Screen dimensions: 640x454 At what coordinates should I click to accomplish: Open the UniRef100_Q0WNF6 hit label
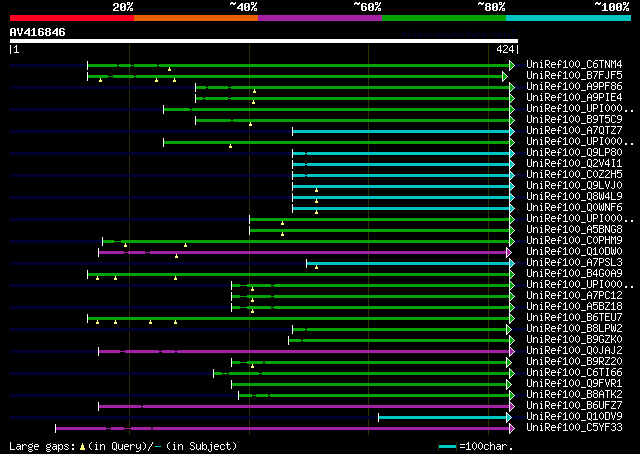click(x=574, y=207)
